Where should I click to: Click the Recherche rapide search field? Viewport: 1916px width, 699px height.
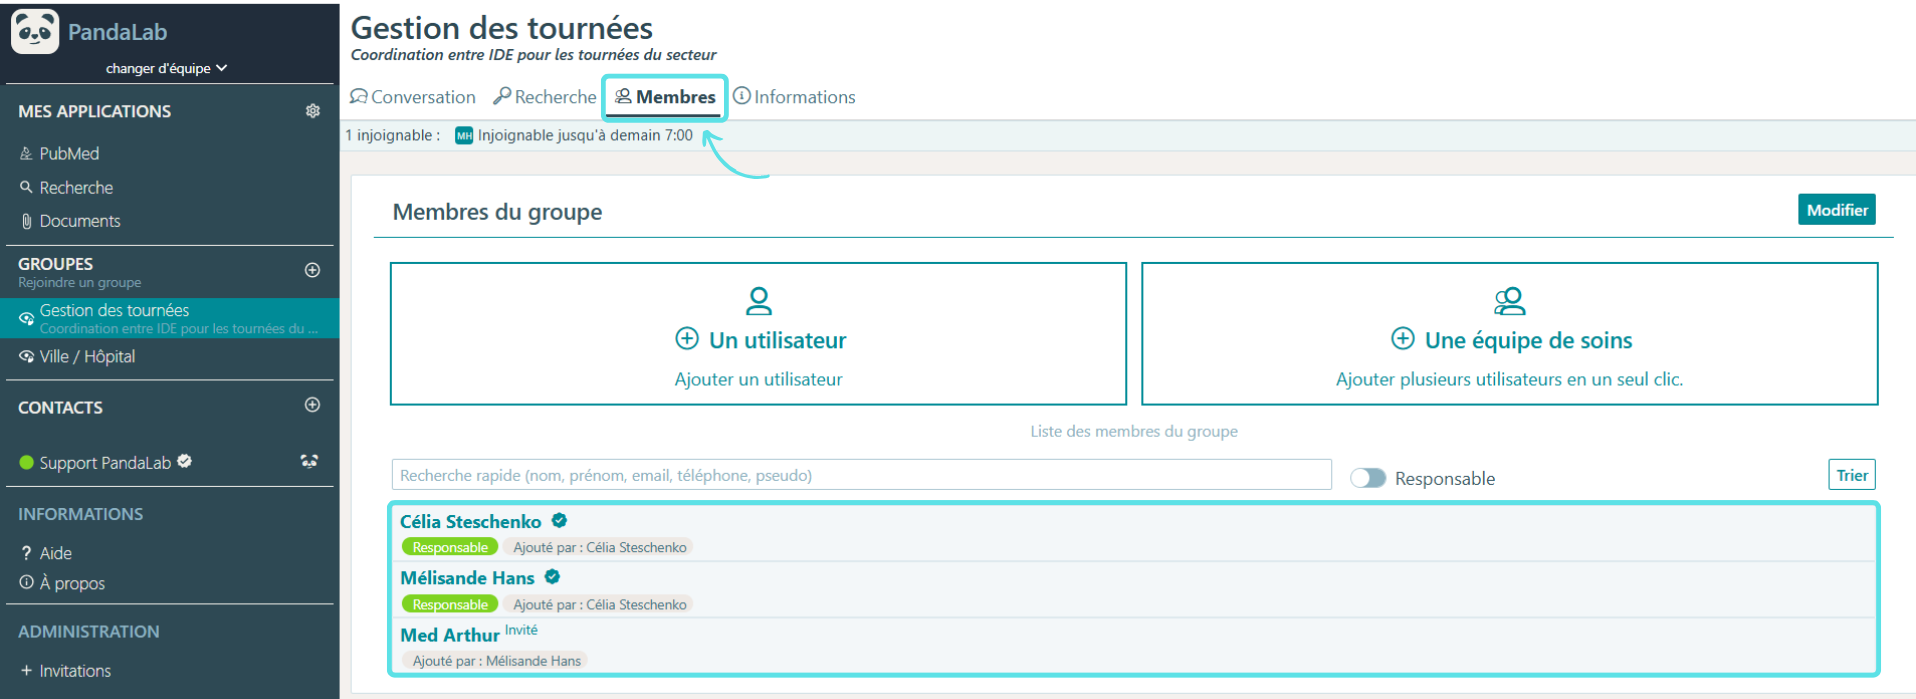point(861,475)
